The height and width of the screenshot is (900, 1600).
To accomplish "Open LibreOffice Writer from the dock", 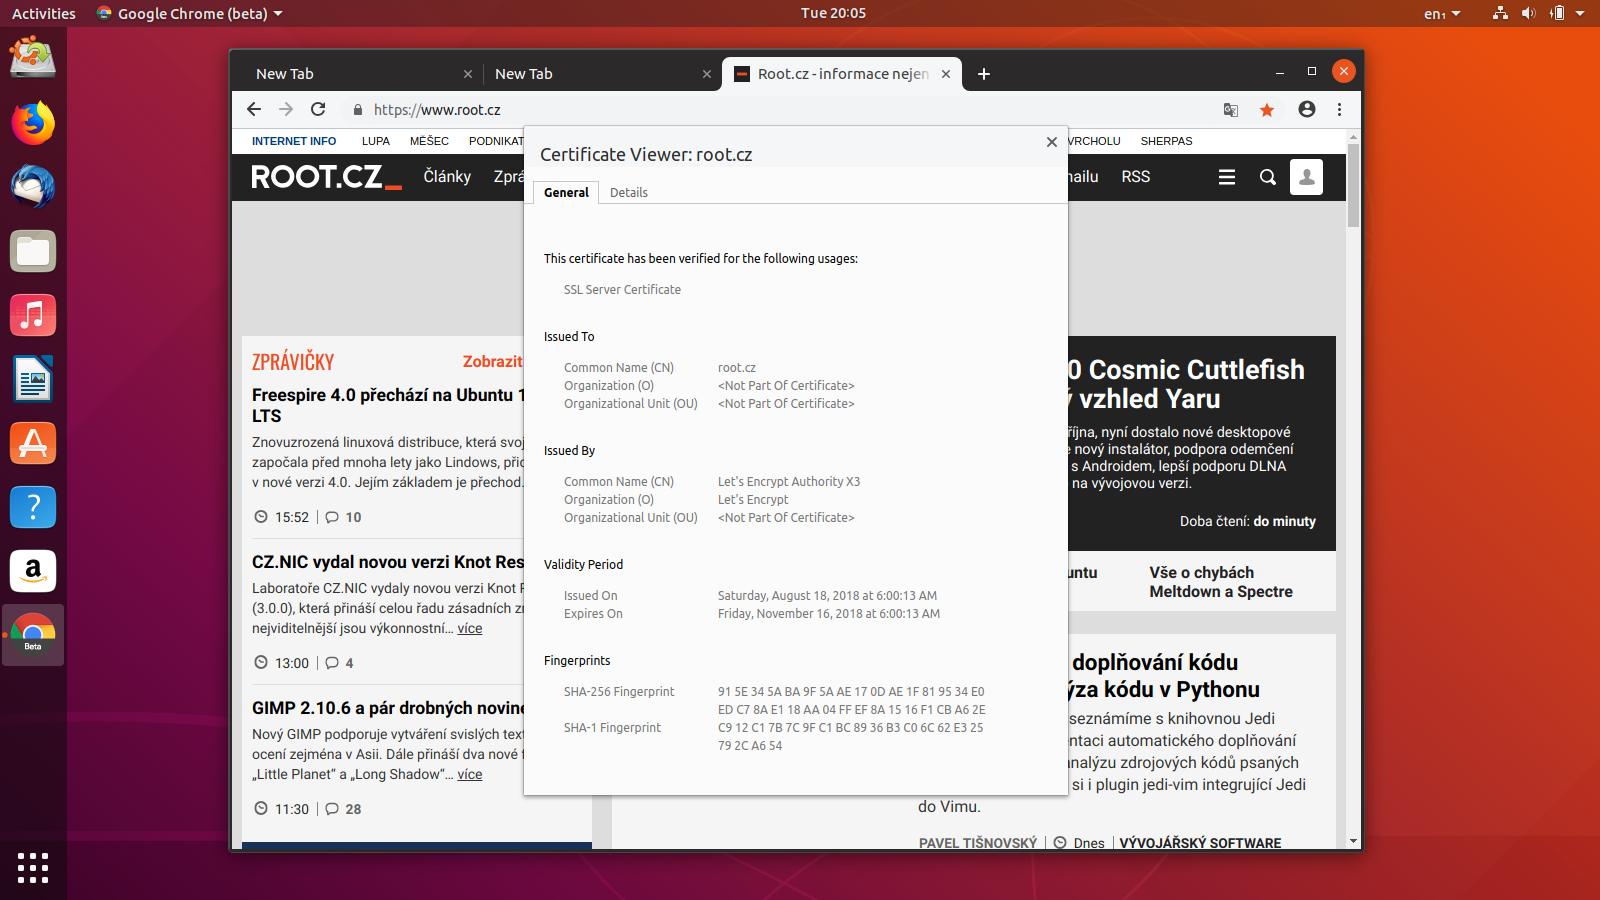I will pyautogui.click(x=33, y=379).
